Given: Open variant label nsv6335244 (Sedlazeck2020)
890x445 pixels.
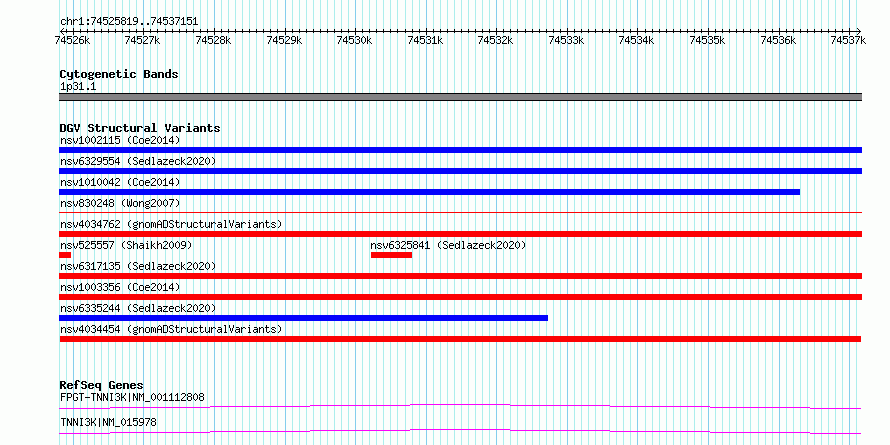Looking at the screenshot, I should [x=138, y=308].
